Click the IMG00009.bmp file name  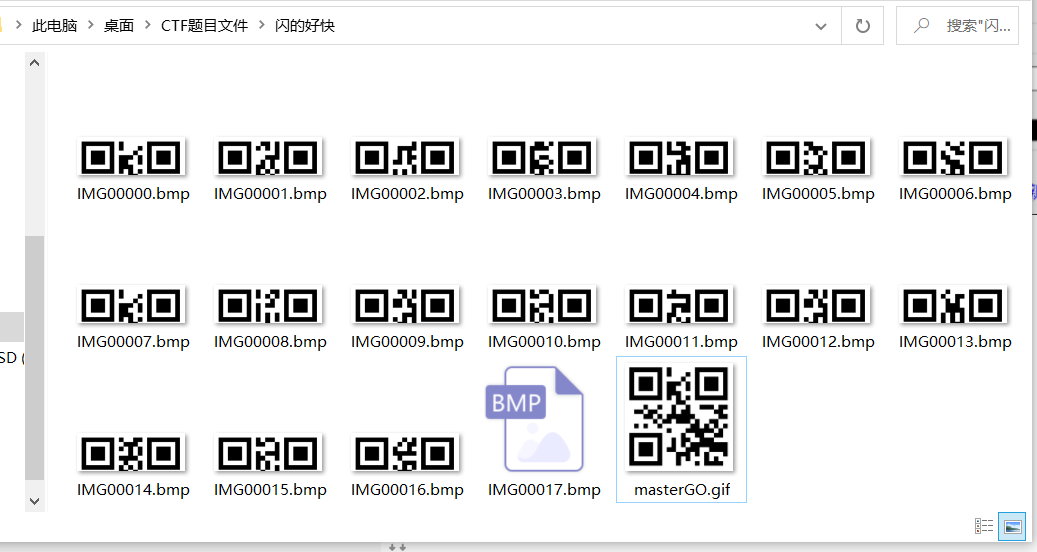click(407, 342)
